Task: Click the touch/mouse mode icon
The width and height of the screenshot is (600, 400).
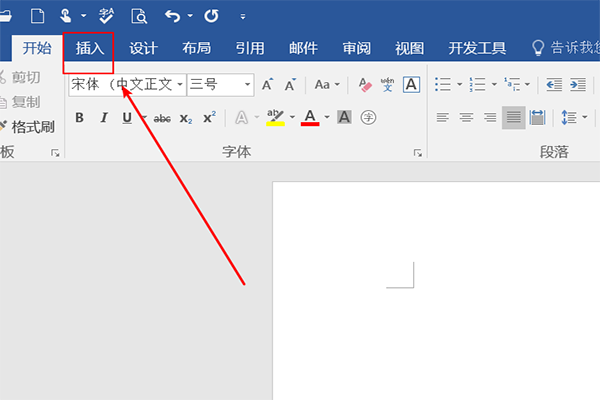Action: tap(65, 16)
